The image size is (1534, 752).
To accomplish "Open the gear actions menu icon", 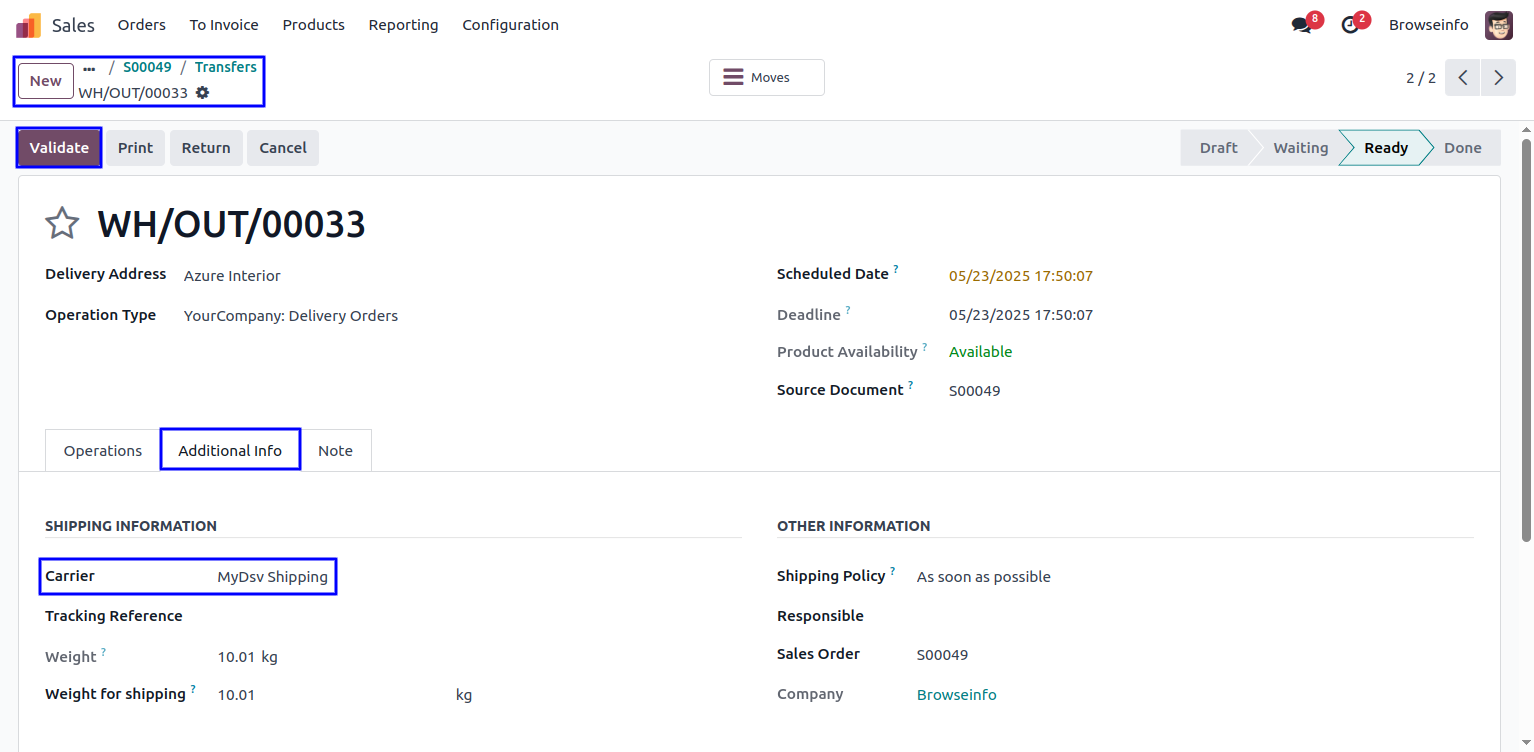I will click(203, 93).
